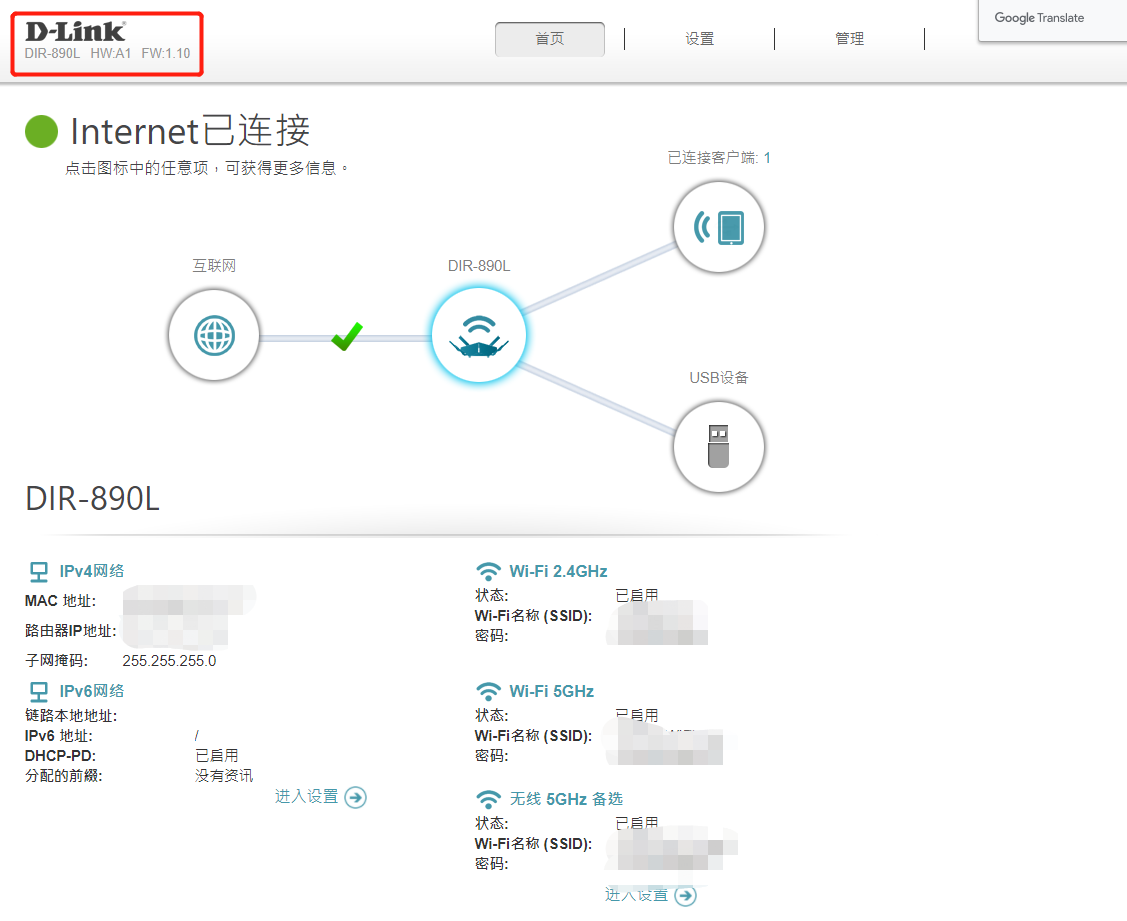Screen dimensions: 1127x921
Task: Click the DIR-890L router icon
Action: coord(479,335)
